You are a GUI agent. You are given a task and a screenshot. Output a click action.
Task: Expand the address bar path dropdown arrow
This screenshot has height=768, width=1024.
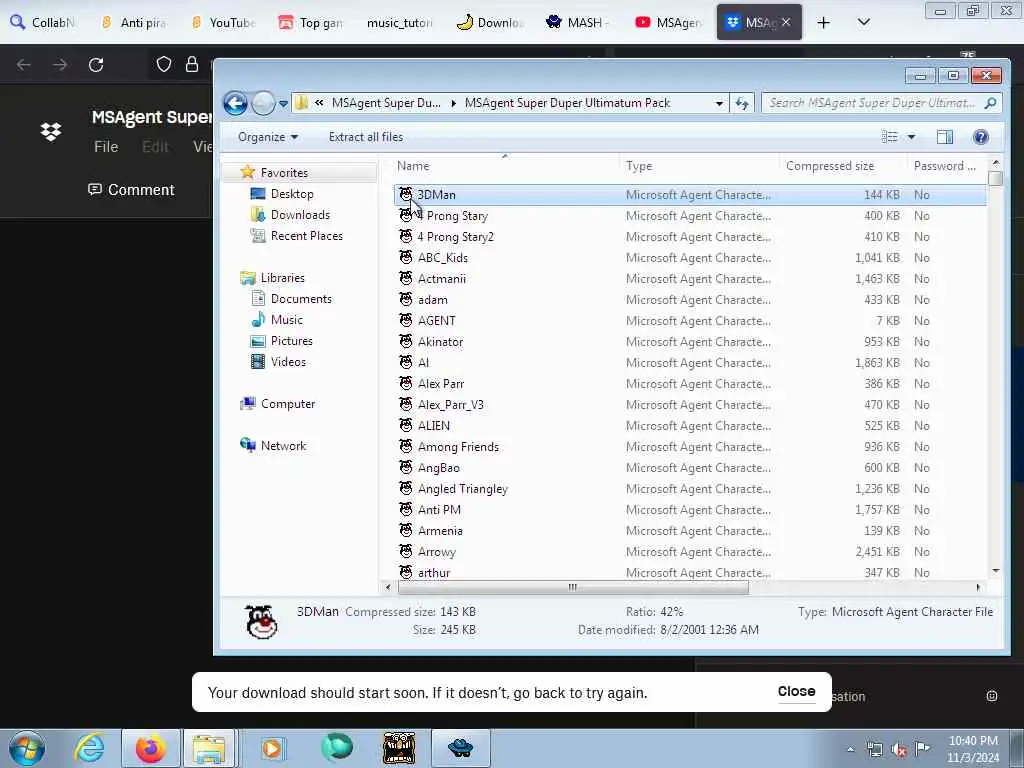(719, 103)
